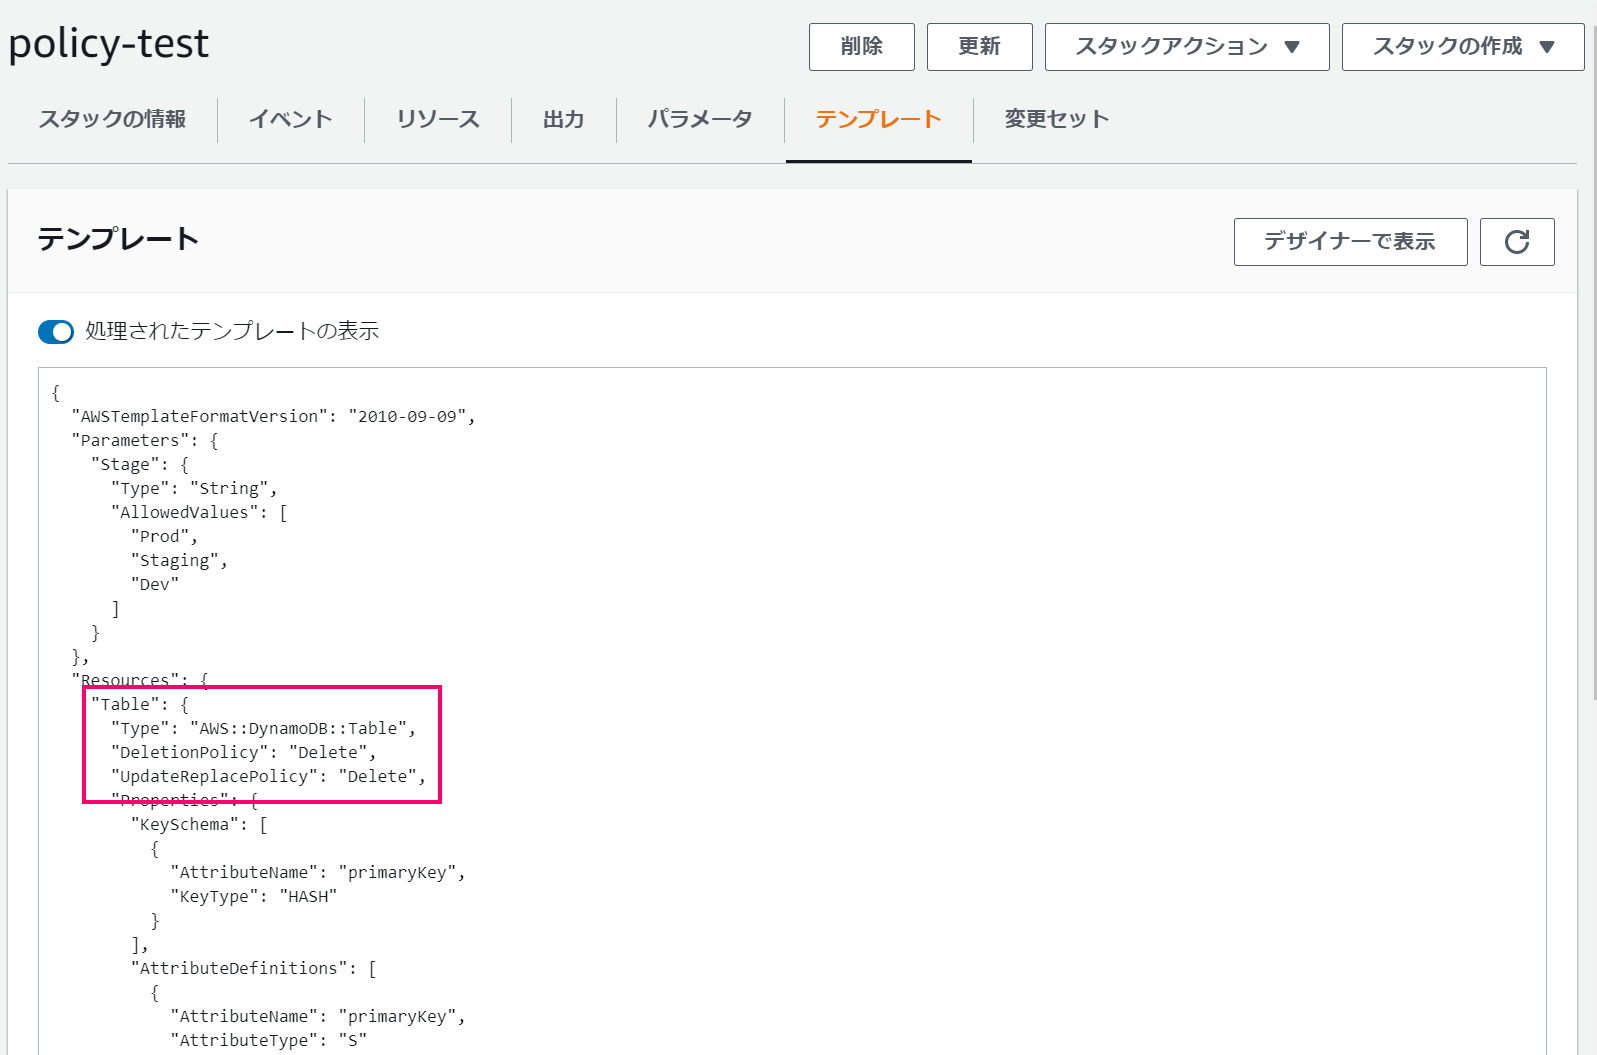Select the テンプレート tab
This screenshot has width=1597, height=1055.
click(878, 119)
